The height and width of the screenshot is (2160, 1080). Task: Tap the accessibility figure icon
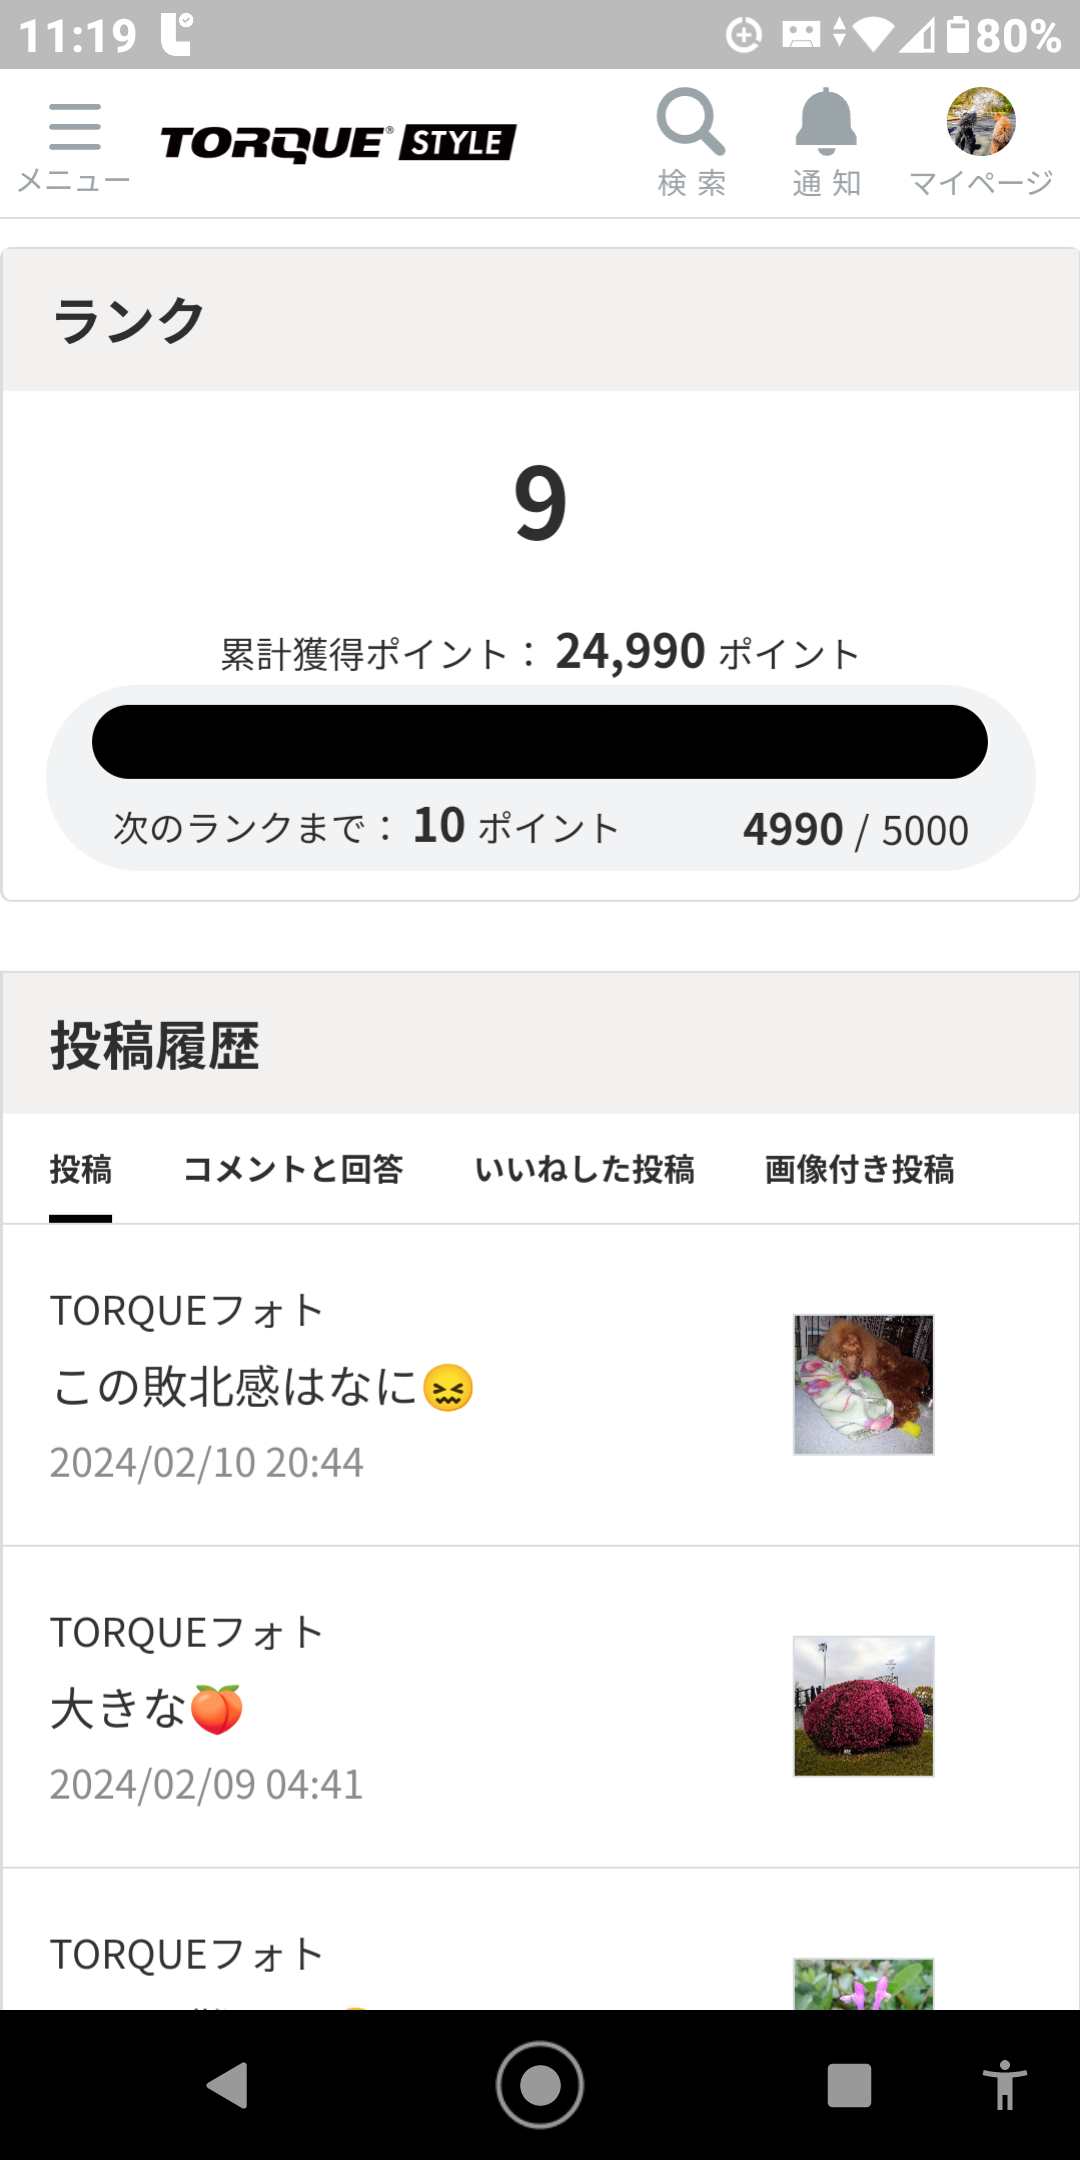tap(1004, 2085)
